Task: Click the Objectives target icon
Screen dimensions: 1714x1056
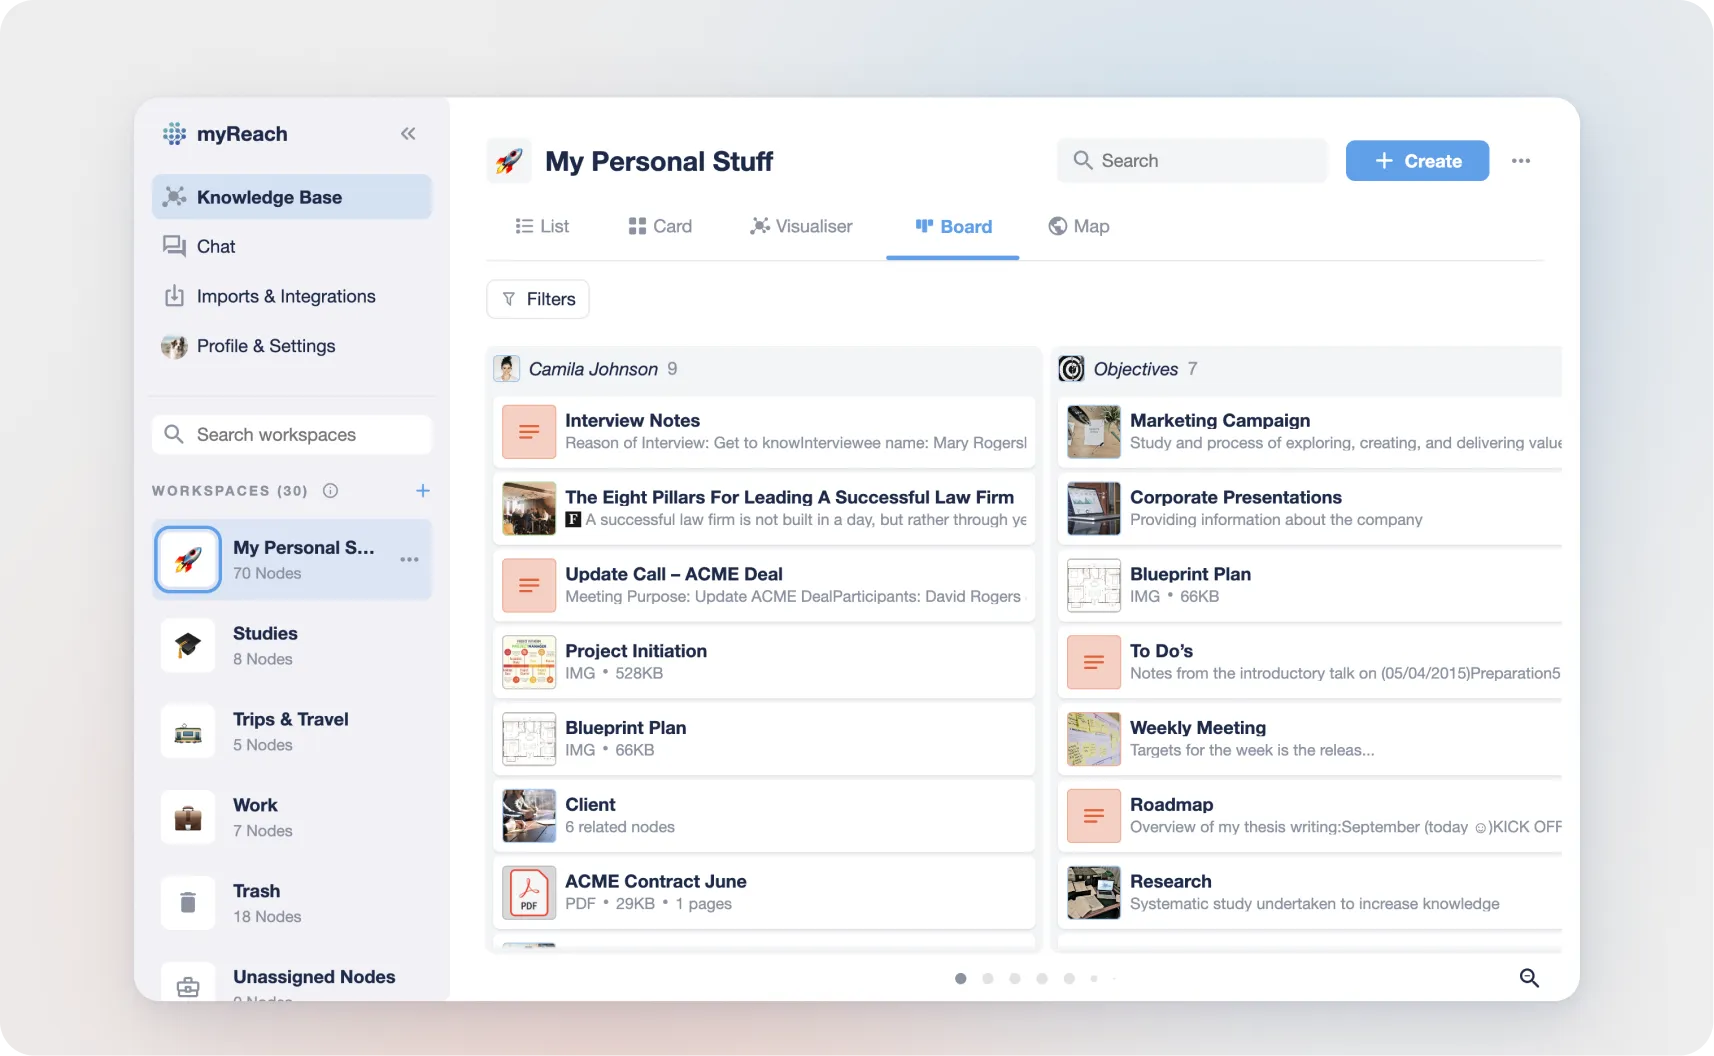Action: click(x=1071, y=369)
